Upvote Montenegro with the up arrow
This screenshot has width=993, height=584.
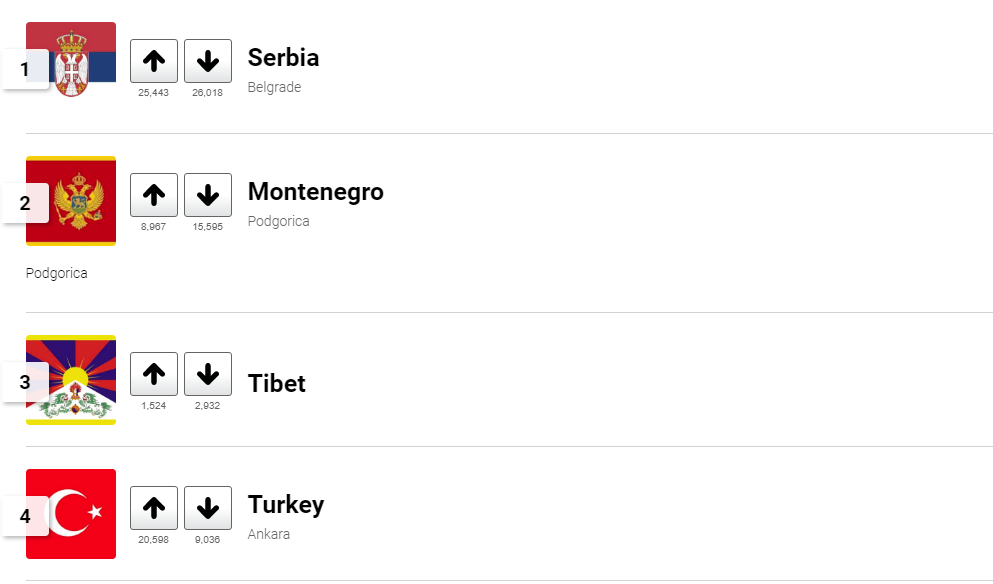[x=154, y=195]
